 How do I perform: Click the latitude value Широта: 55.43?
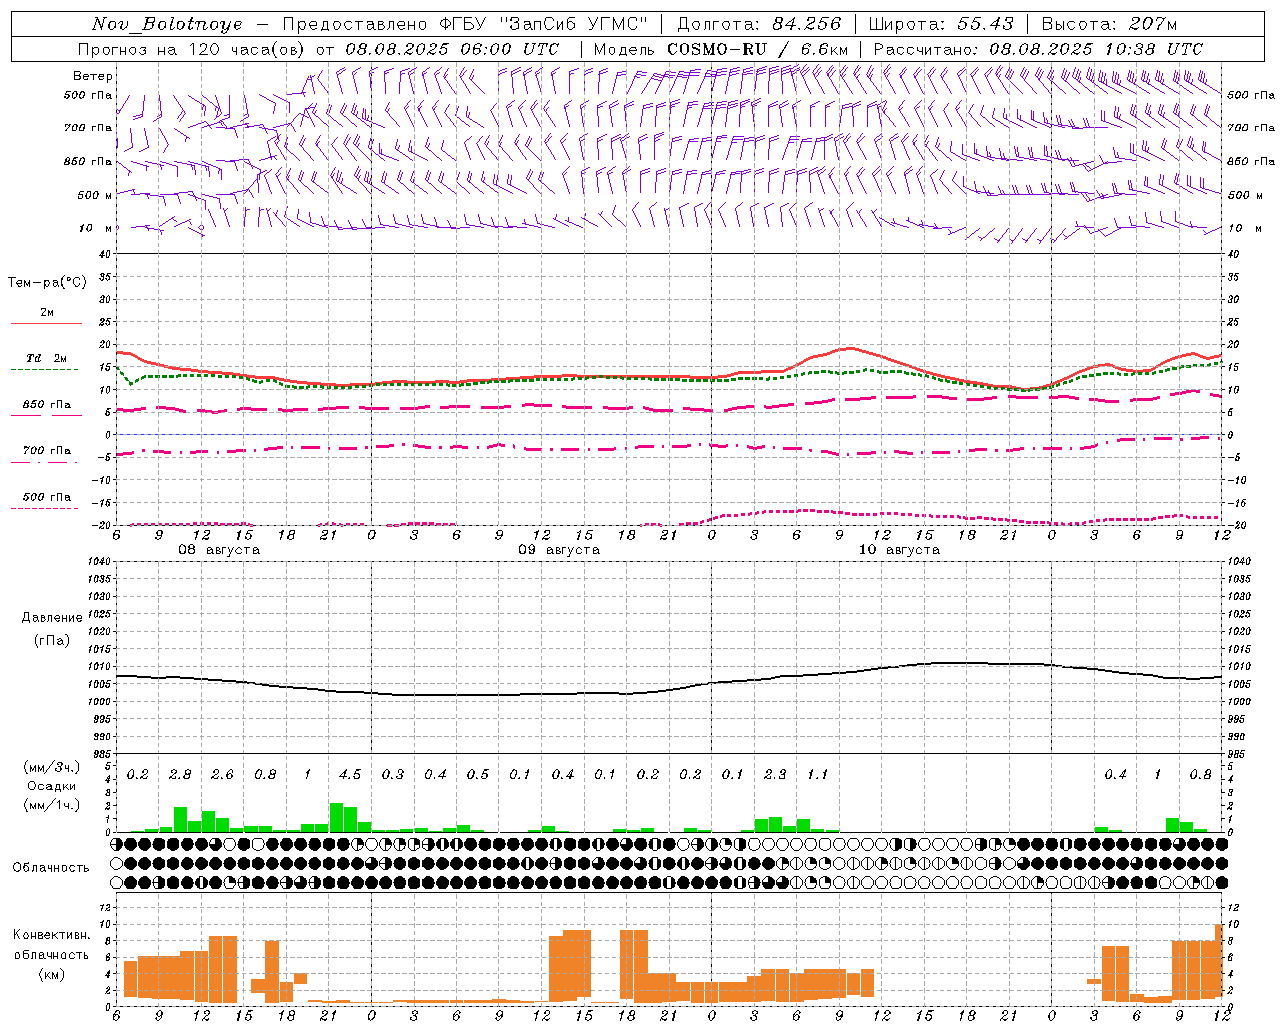941,24
